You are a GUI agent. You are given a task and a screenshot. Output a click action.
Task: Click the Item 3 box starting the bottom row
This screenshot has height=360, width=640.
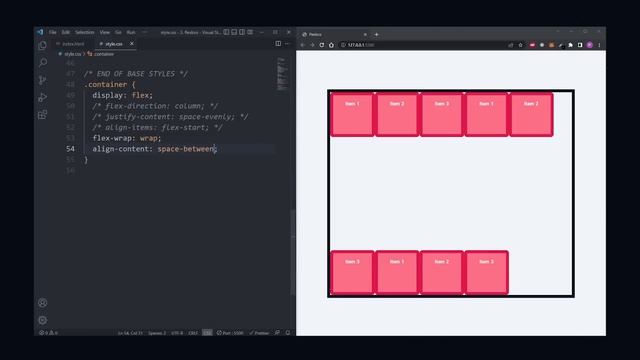[x=352, y=272]
